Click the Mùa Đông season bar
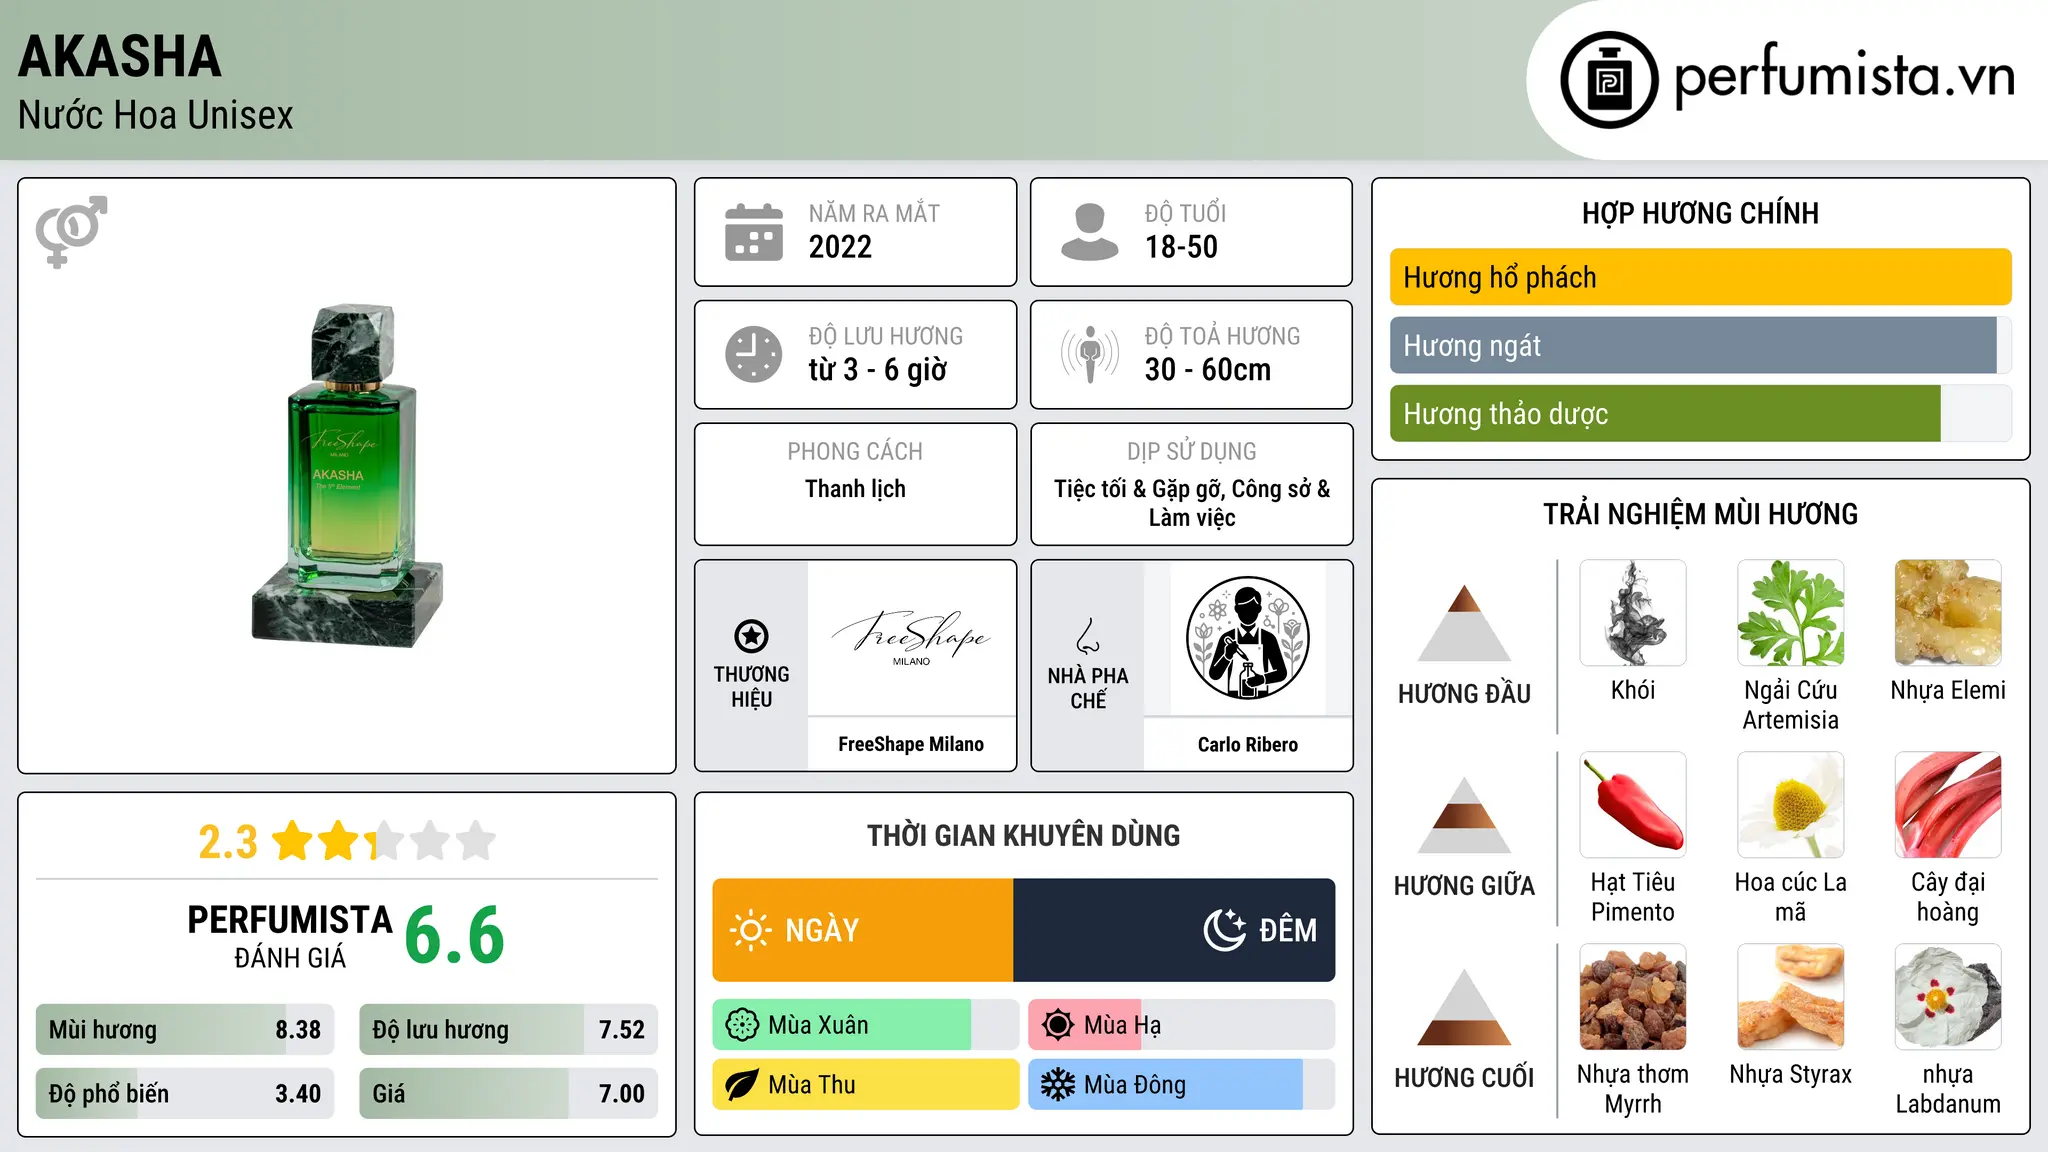The width and height of the screenshot is (2048, 1152). click(1181, 1085)
